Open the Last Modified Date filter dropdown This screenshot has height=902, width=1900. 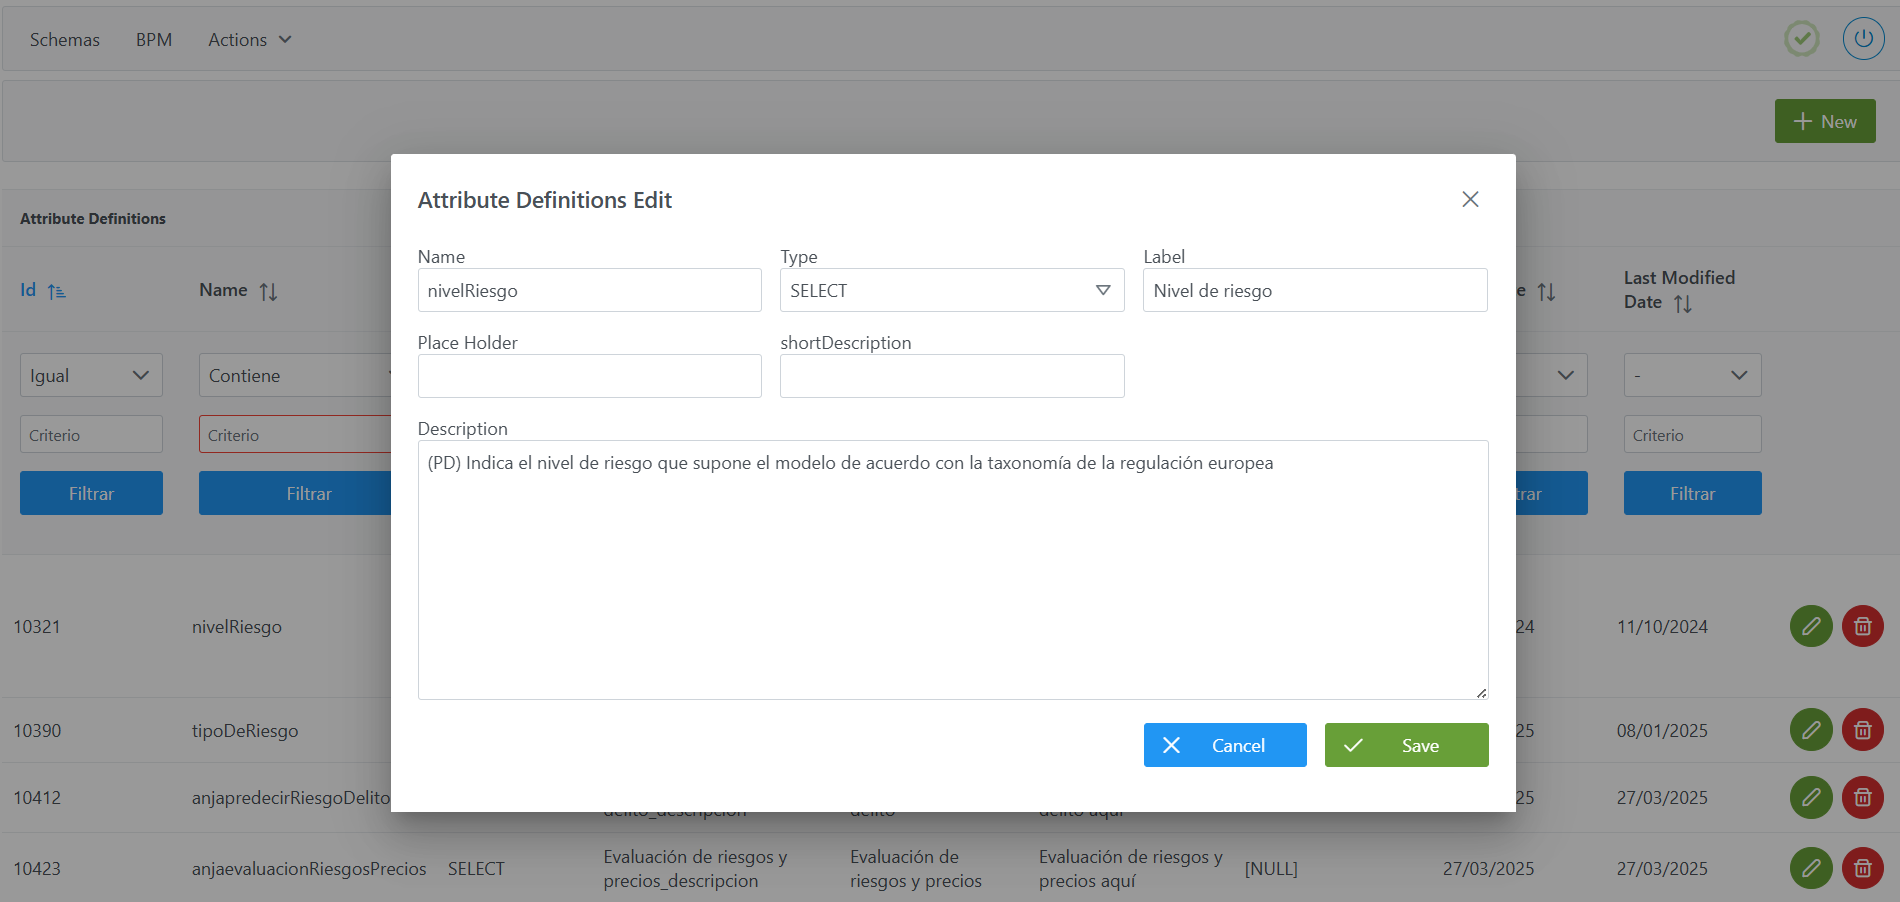pos(1692,375)
